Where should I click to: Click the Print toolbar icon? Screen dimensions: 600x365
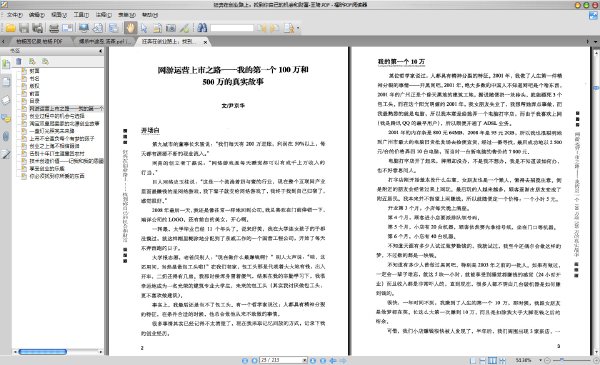point(54,28)
